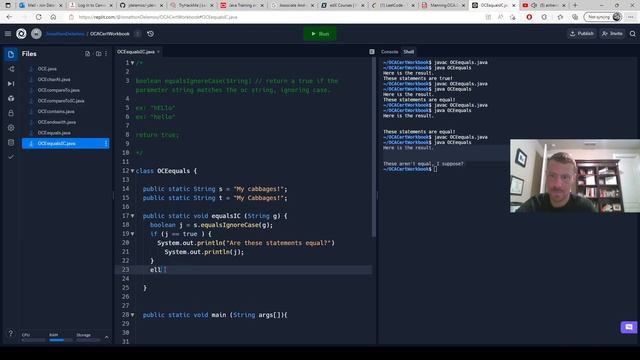Open the Files panel three-dot menu
The image size is (640, 360).
pyautogui.click(x=106, y=54)
